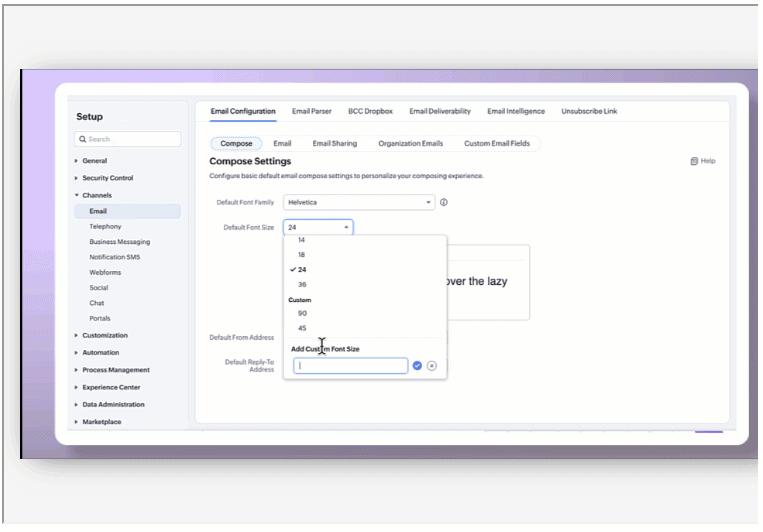Open Email Intelligence tab

(x=516, y=111)
